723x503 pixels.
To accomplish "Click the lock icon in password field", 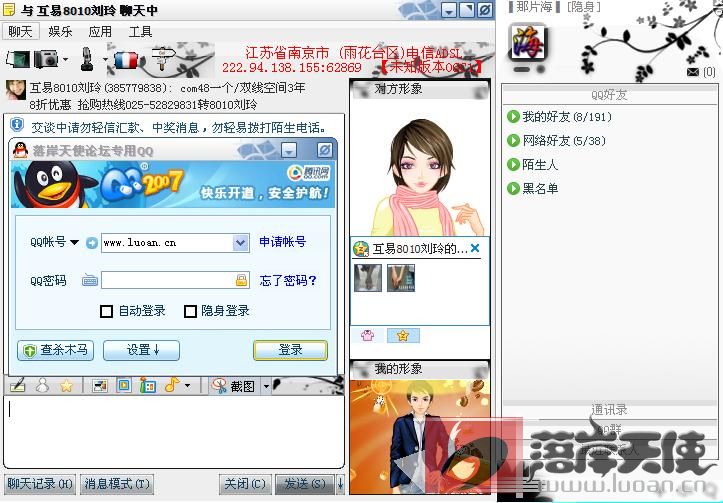I will (242, 280).
